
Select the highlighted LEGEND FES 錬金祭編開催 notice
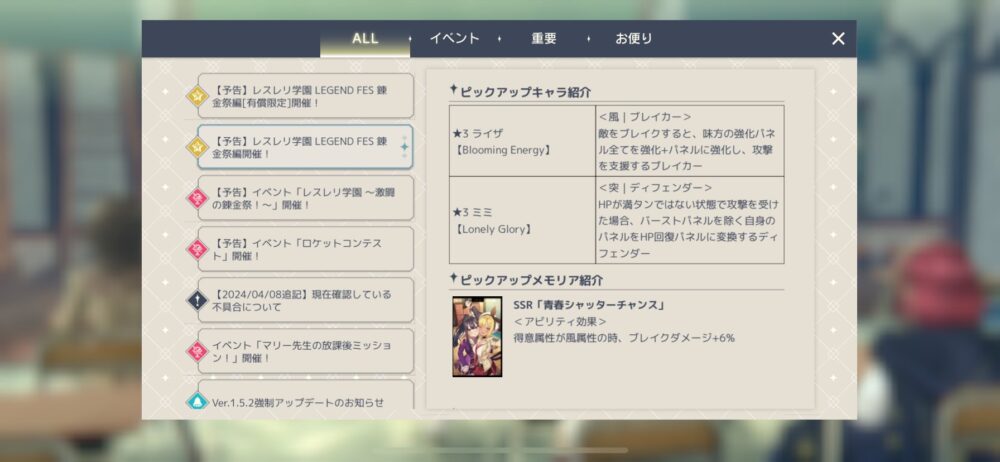(x=305, y=147)
